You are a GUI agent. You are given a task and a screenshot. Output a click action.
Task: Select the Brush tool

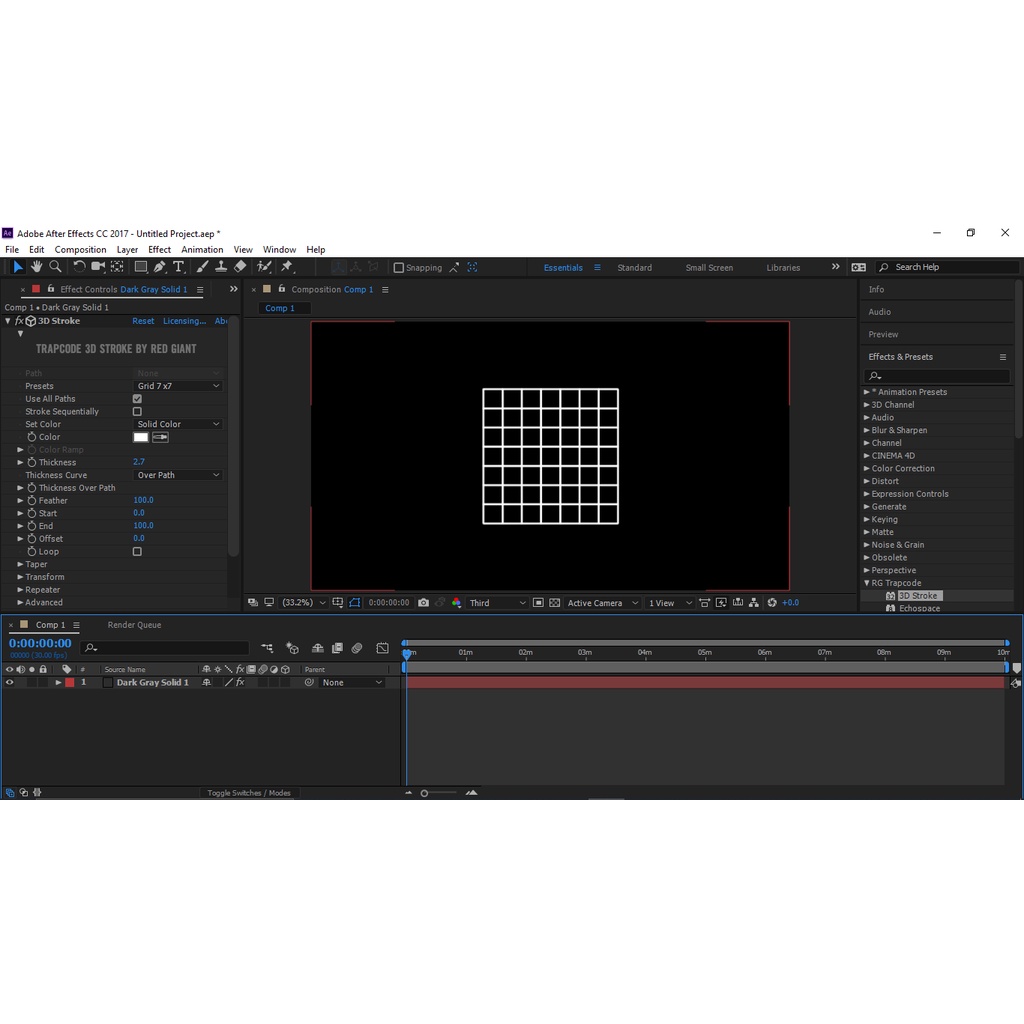202,267
